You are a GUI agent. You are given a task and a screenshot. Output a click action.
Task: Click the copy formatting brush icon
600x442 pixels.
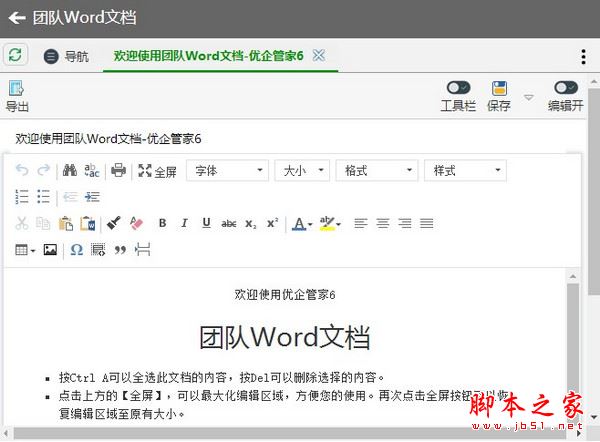coord(114,223)
